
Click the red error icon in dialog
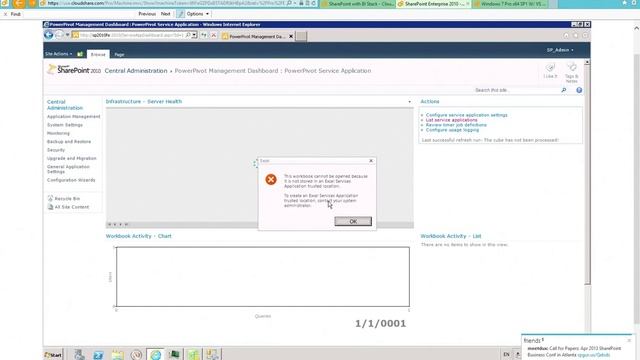pyautogui.click(x=271, y=179)
